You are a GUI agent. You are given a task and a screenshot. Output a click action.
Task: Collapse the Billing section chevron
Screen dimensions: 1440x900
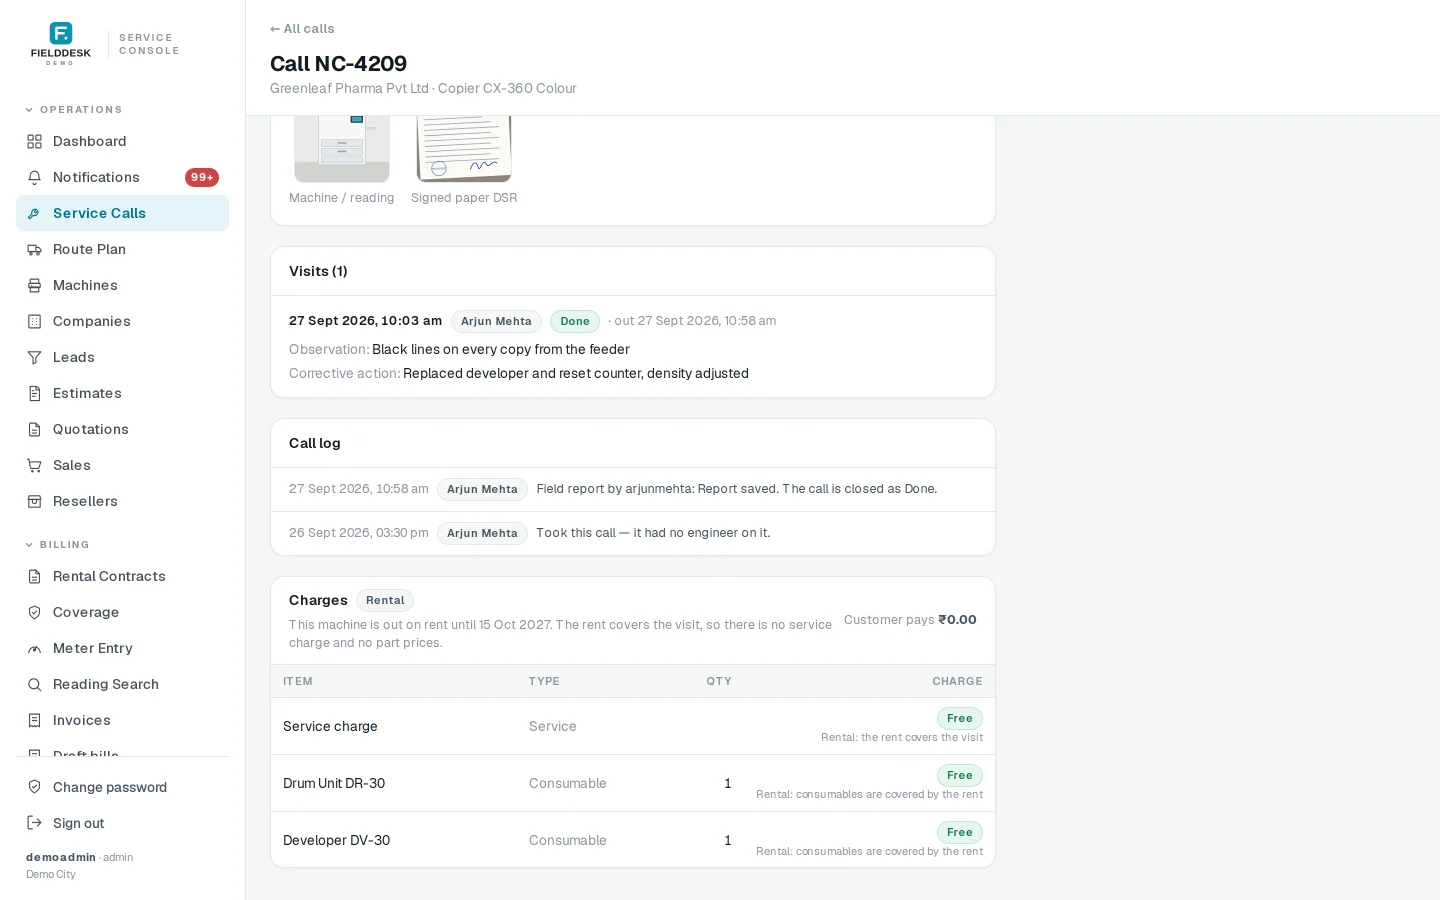pyautogui.click(x=29, y=545)
